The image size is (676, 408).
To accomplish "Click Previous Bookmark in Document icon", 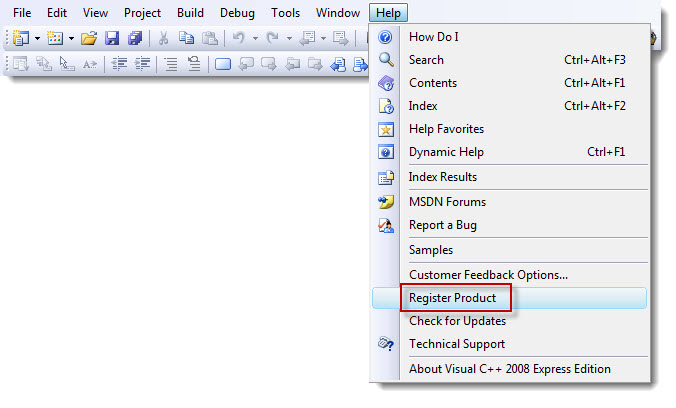I will (338, 64).
